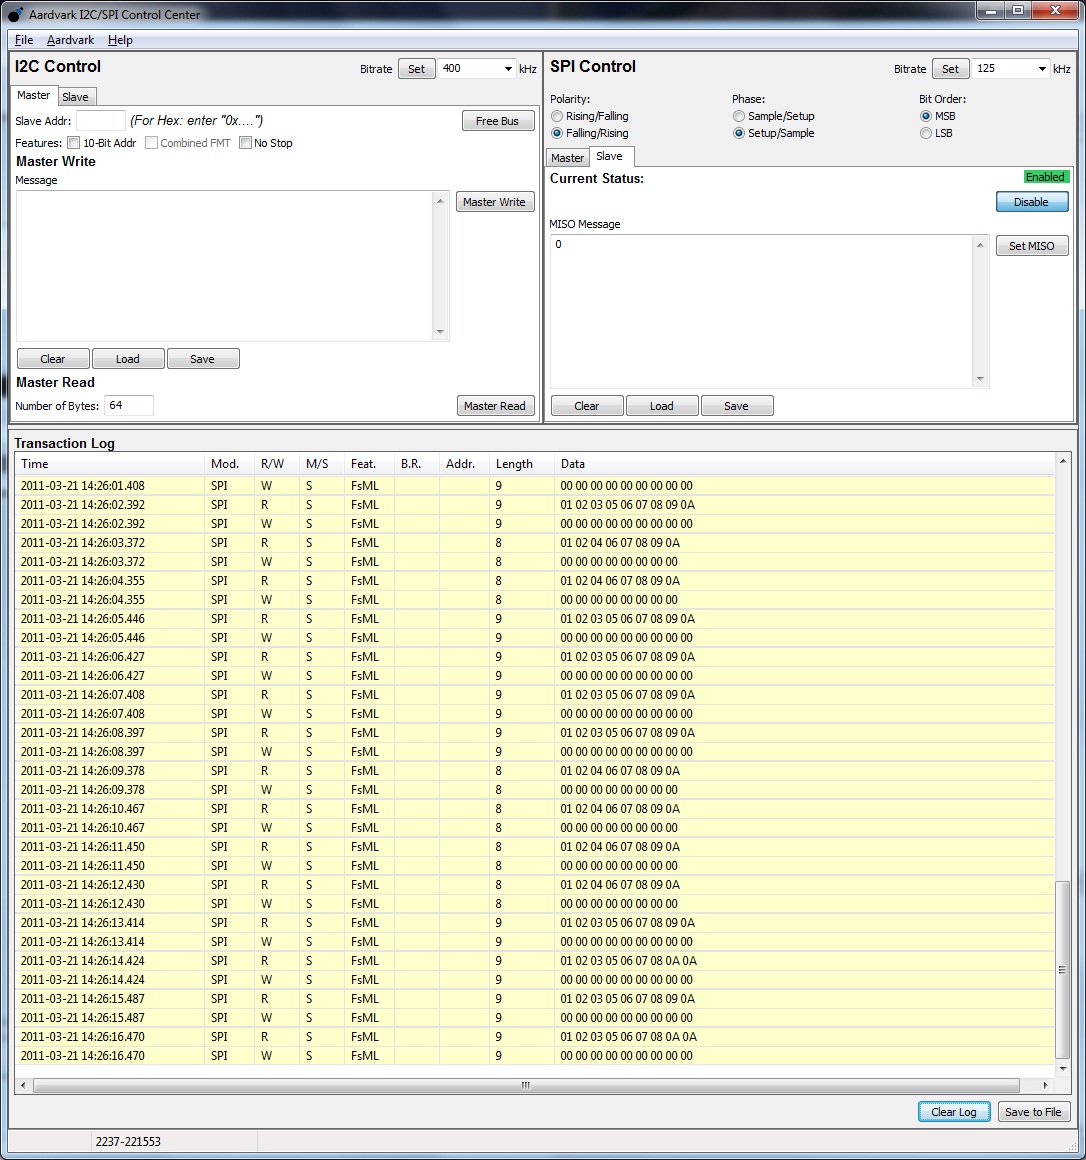The image size is (1086, 1160).
Task: Click the Mod. column header
Action: tap(229, 464)
